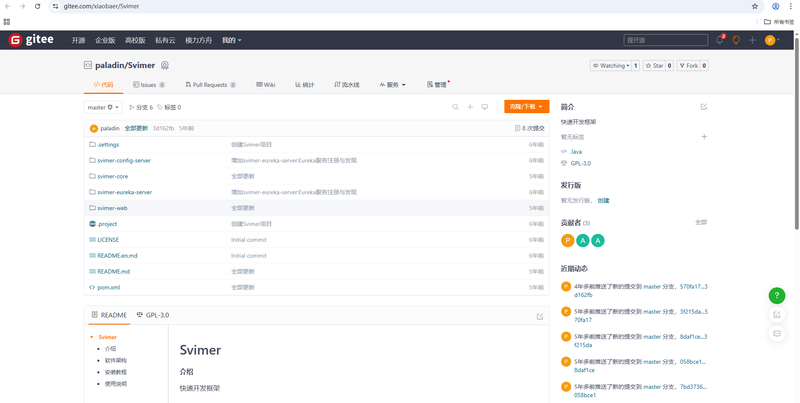Open the svimer-web folder
The width and height of the screenshot is (800, 403).
click(112, 208)
